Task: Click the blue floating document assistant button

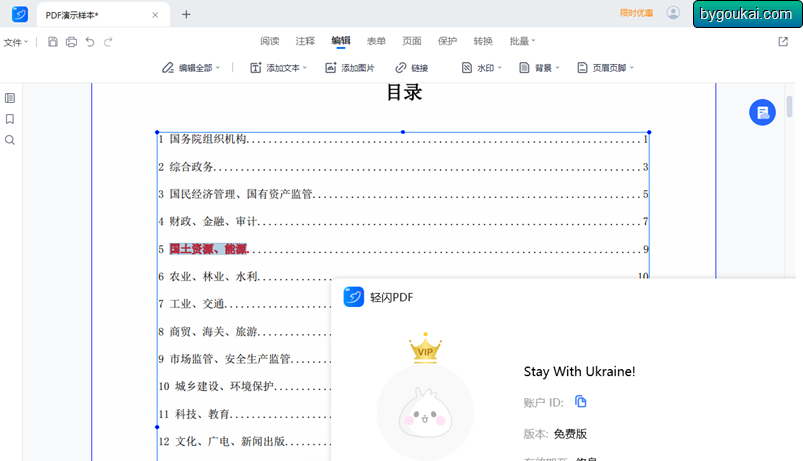Action: [762, 112]
